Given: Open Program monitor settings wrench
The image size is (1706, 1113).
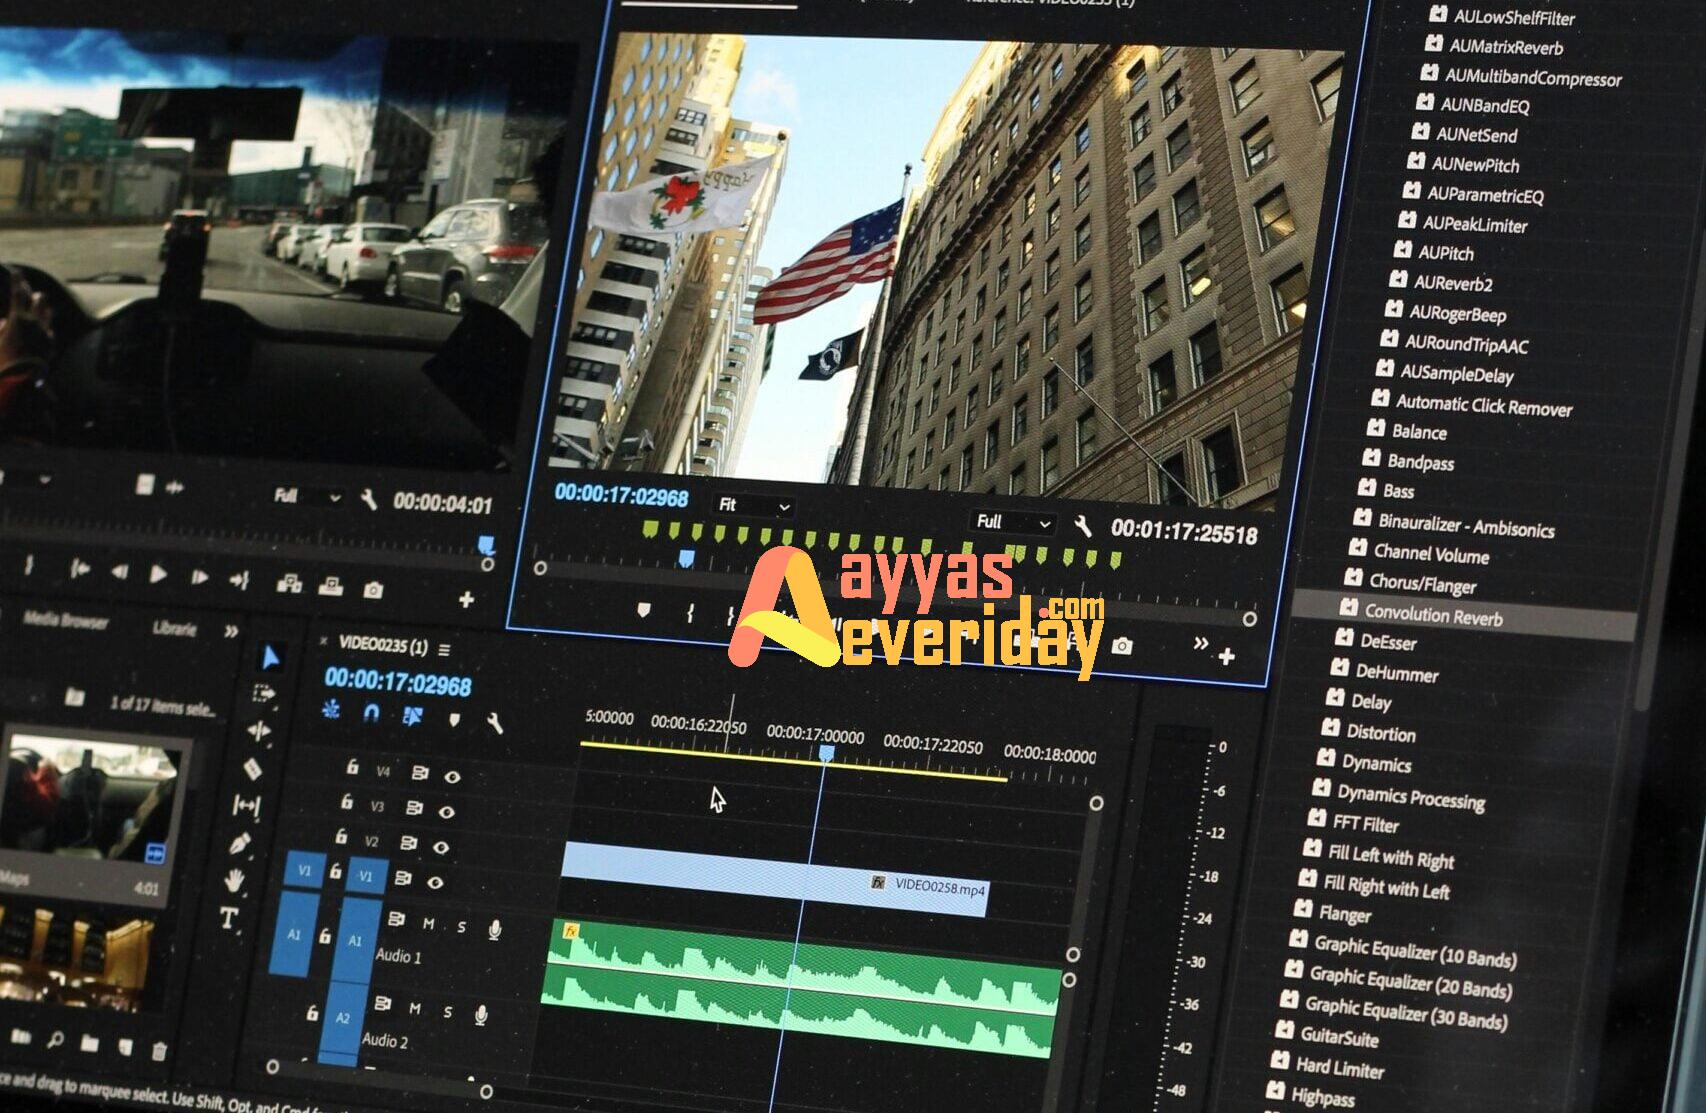Looking at the screenshot, I should (x=1082, y=525).
